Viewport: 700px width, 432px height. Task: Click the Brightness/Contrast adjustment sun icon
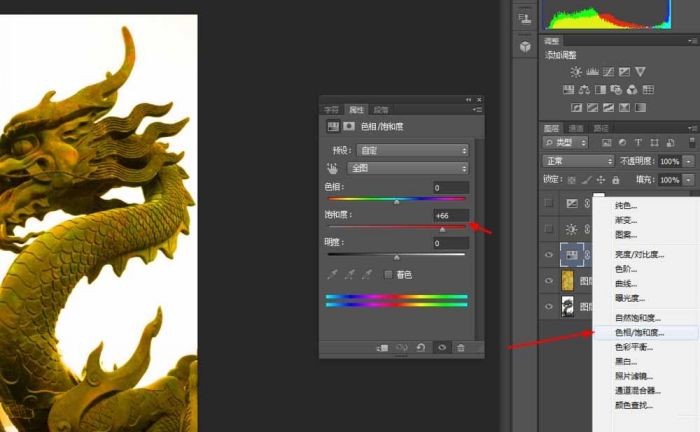576,72
